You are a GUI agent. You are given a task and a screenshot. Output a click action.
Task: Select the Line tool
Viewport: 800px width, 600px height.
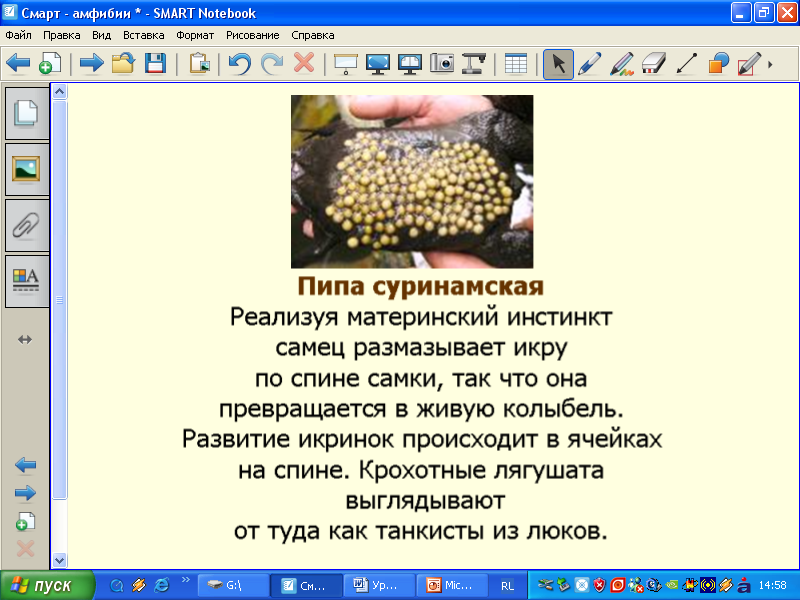tap(686, 64)
